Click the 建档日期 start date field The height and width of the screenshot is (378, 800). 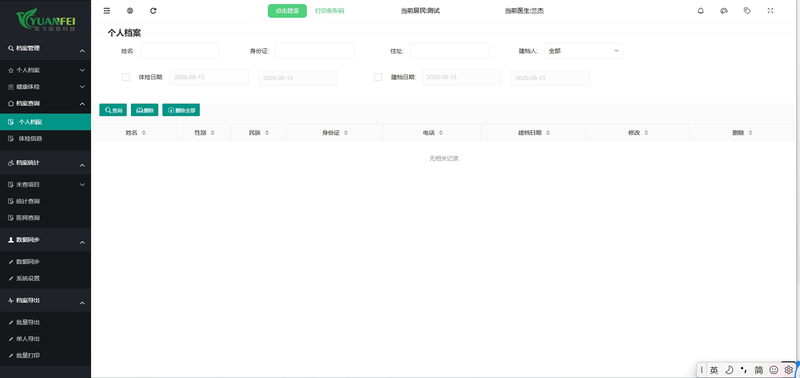[461, 77]
